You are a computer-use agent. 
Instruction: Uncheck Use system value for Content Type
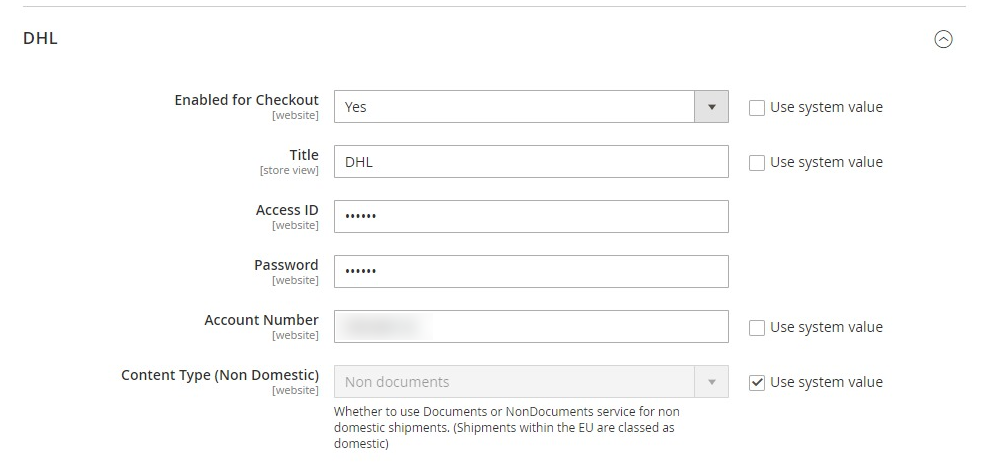[x=757, y=383]
